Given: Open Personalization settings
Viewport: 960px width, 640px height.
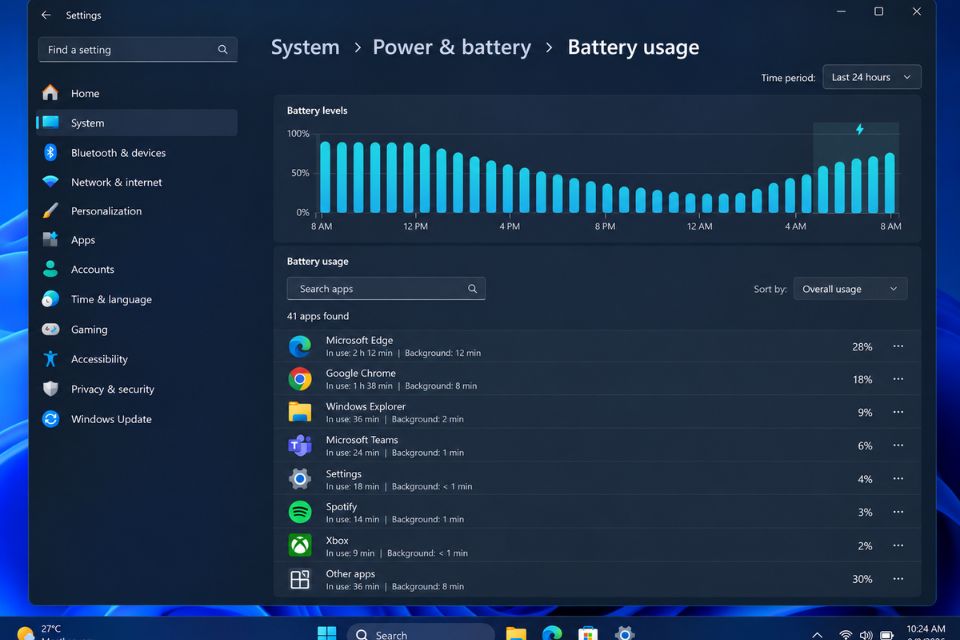Looking at the screenshot, I should pyautogui.click(x=137, y=211).
